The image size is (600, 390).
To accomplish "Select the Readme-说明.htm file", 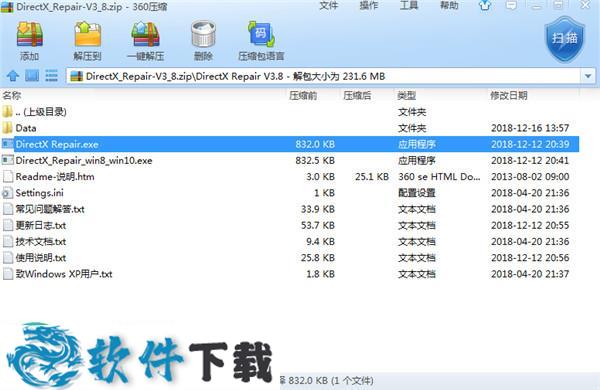I will [290, 176].
